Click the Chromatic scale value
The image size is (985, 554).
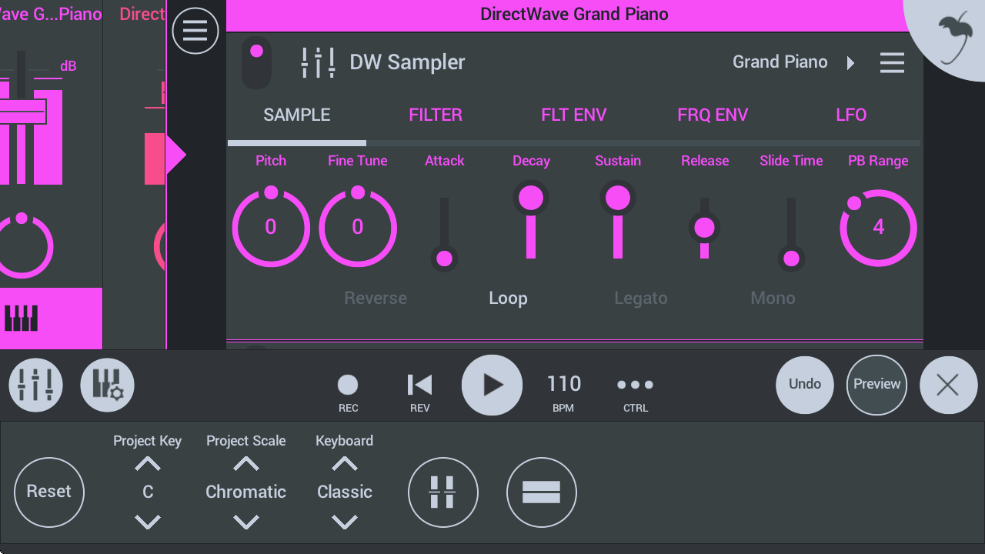pyautogui.click(x=246, y=492)
